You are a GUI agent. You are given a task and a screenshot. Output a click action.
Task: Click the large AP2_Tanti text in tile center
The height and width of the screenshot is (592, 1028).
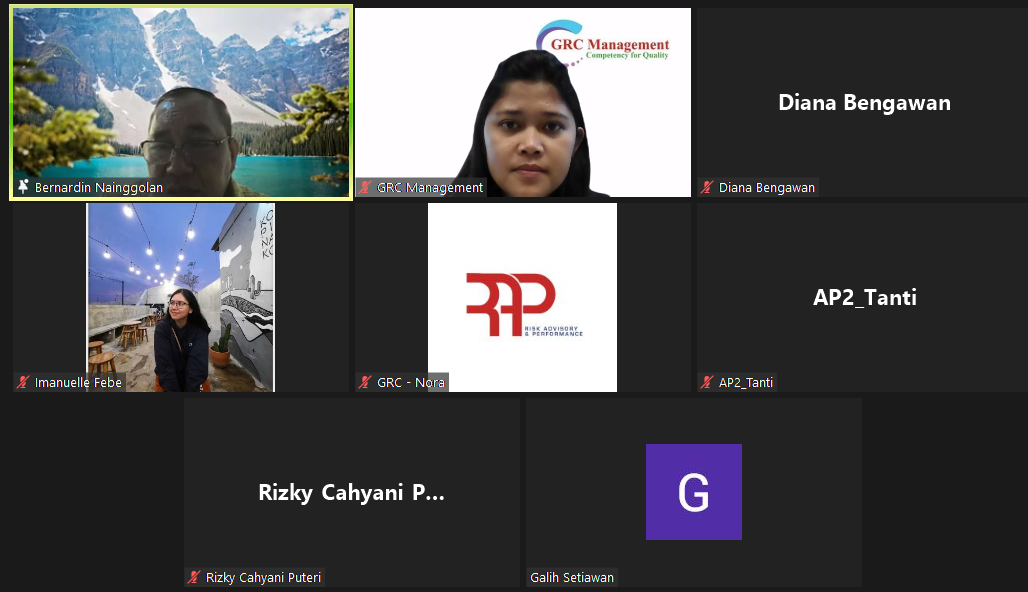pyautogui.click(x=864, y=297)
